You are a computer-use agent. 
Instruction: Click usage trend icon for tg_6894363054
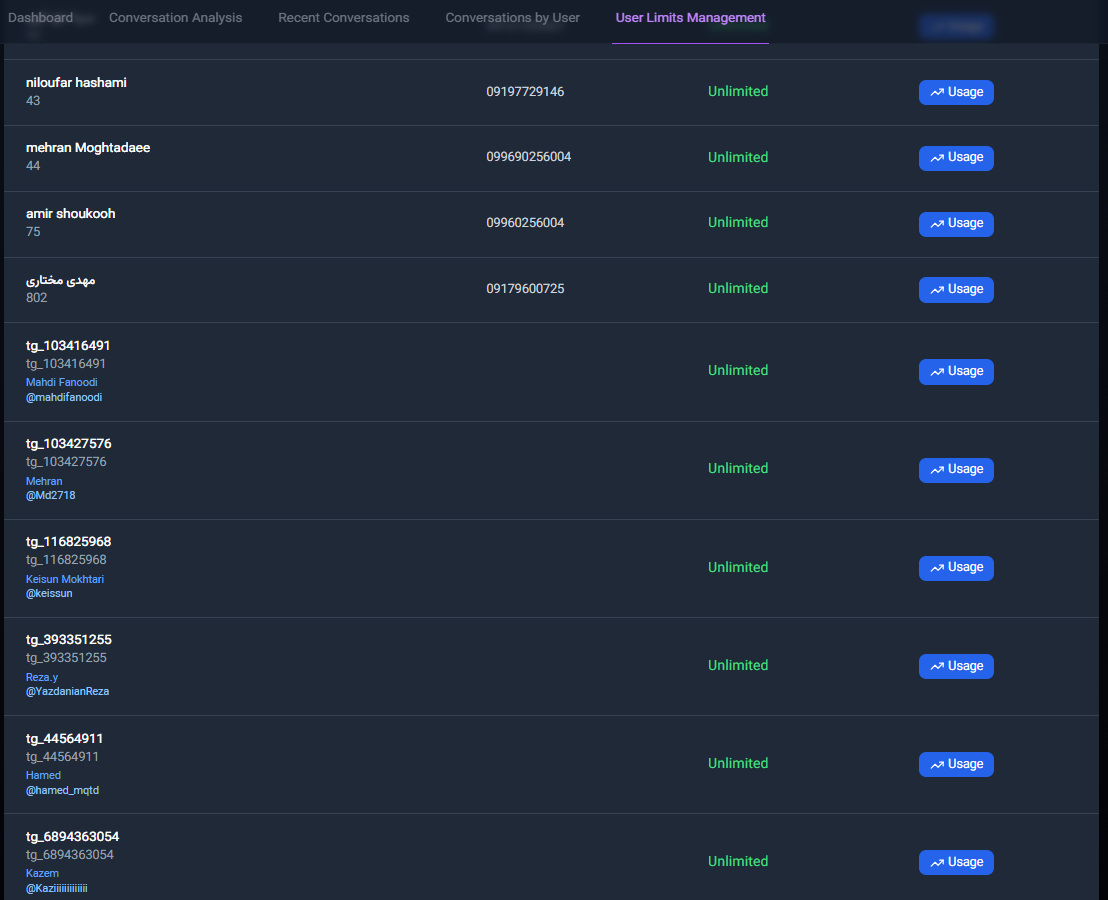pos(937,863)
